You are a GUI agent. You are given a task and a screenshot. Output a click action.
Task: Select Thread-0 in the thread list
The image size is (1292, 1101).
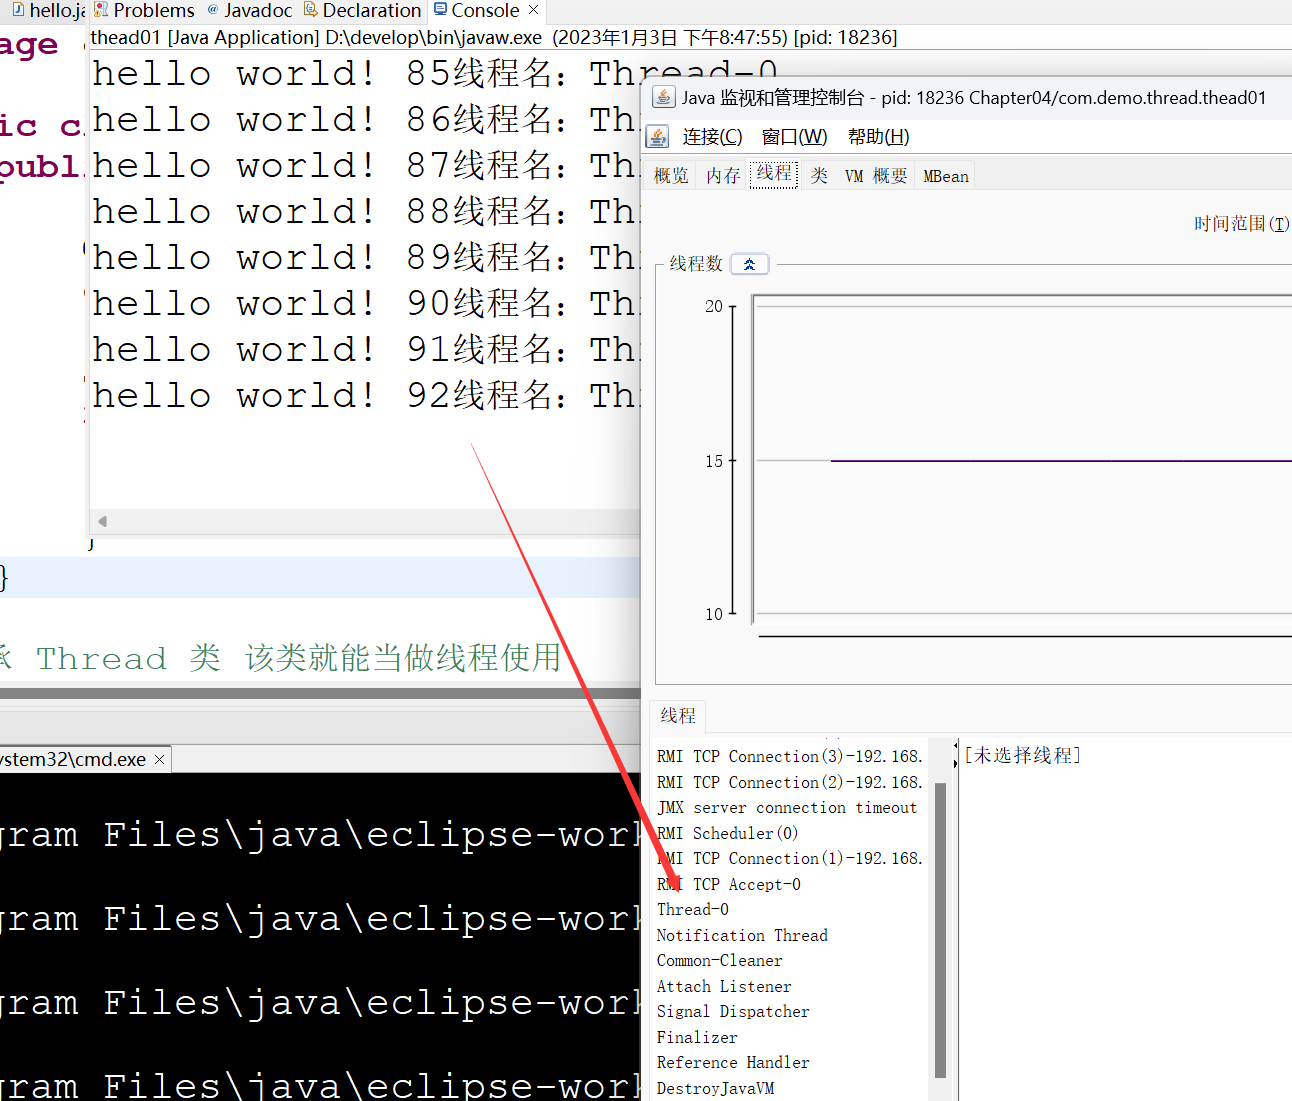[x=693, y=910]
